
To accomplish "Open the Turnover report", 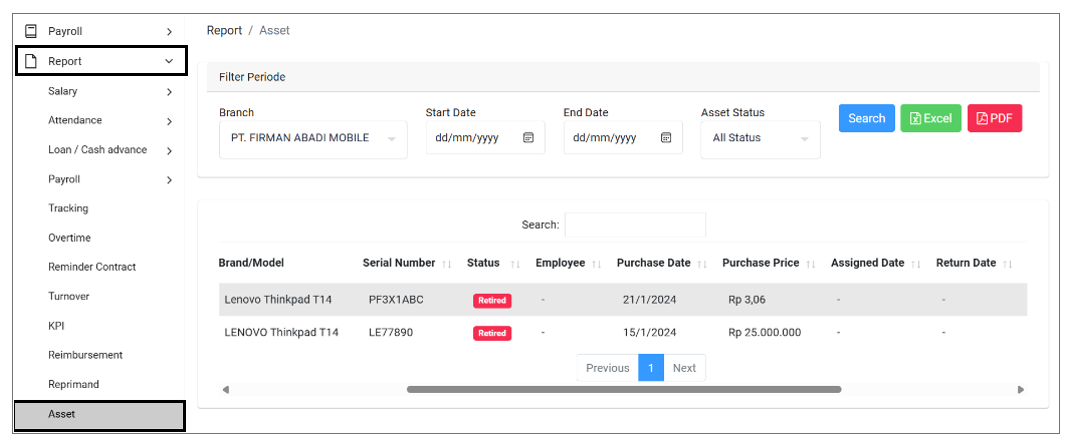I will pyautogui.click(x=68, y=297).
